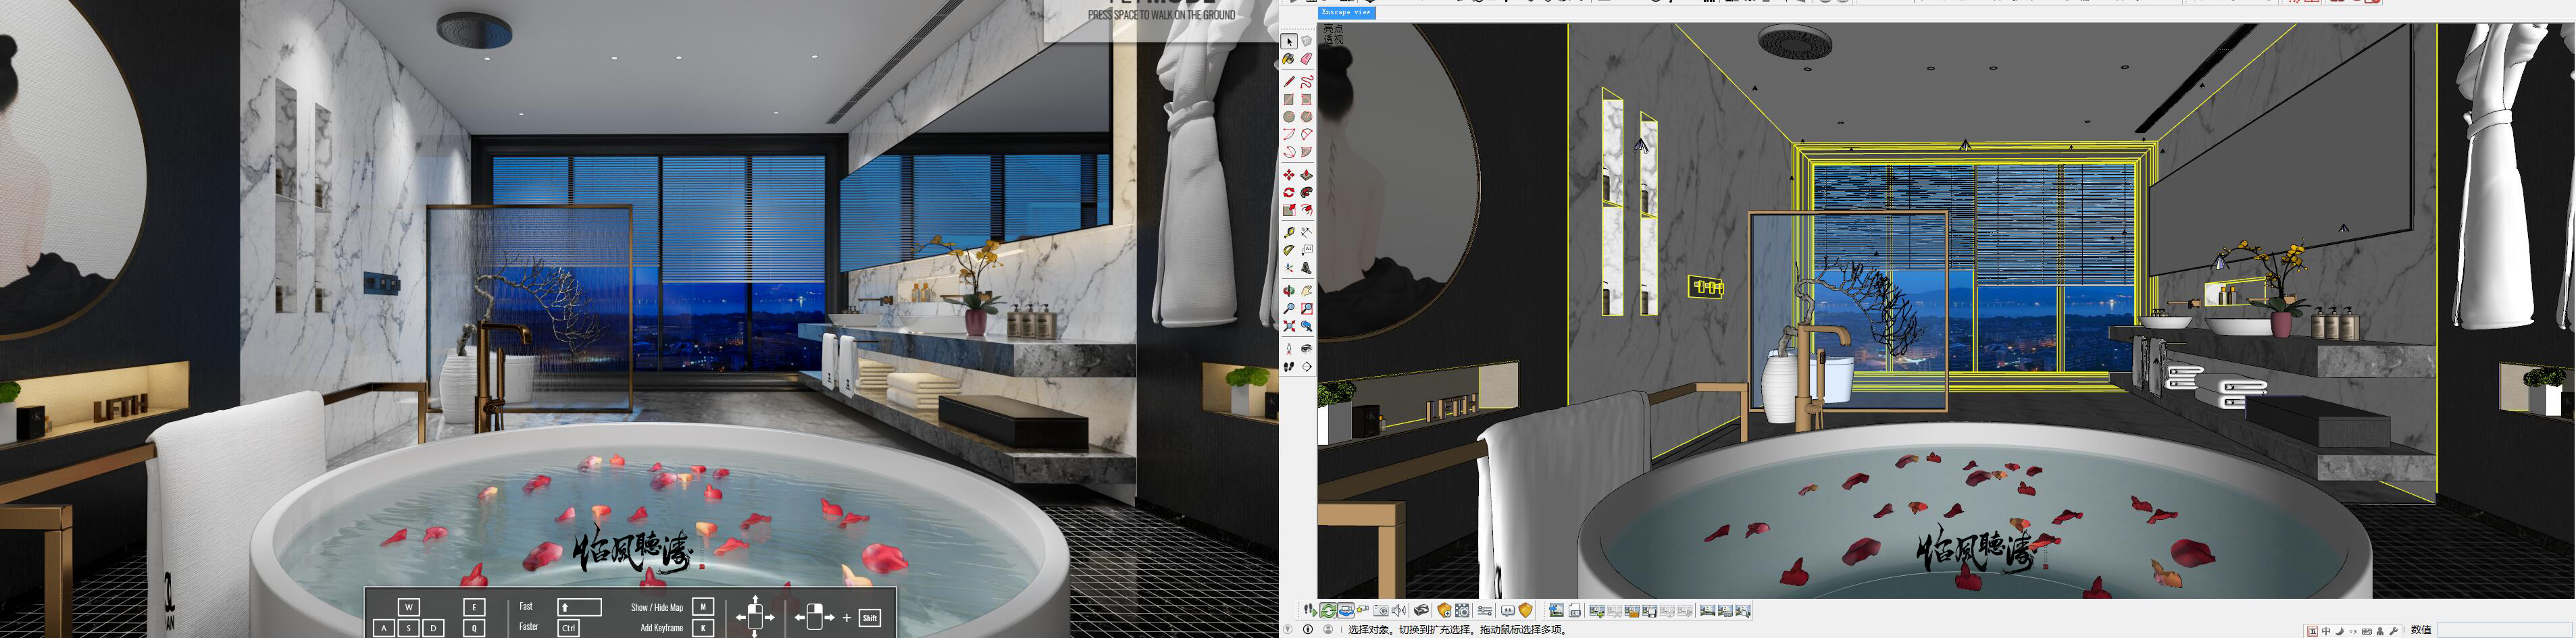Select the Push/Pull tool
Image resolution: width=2576 pixels, height=638 pixels.
1307,175
